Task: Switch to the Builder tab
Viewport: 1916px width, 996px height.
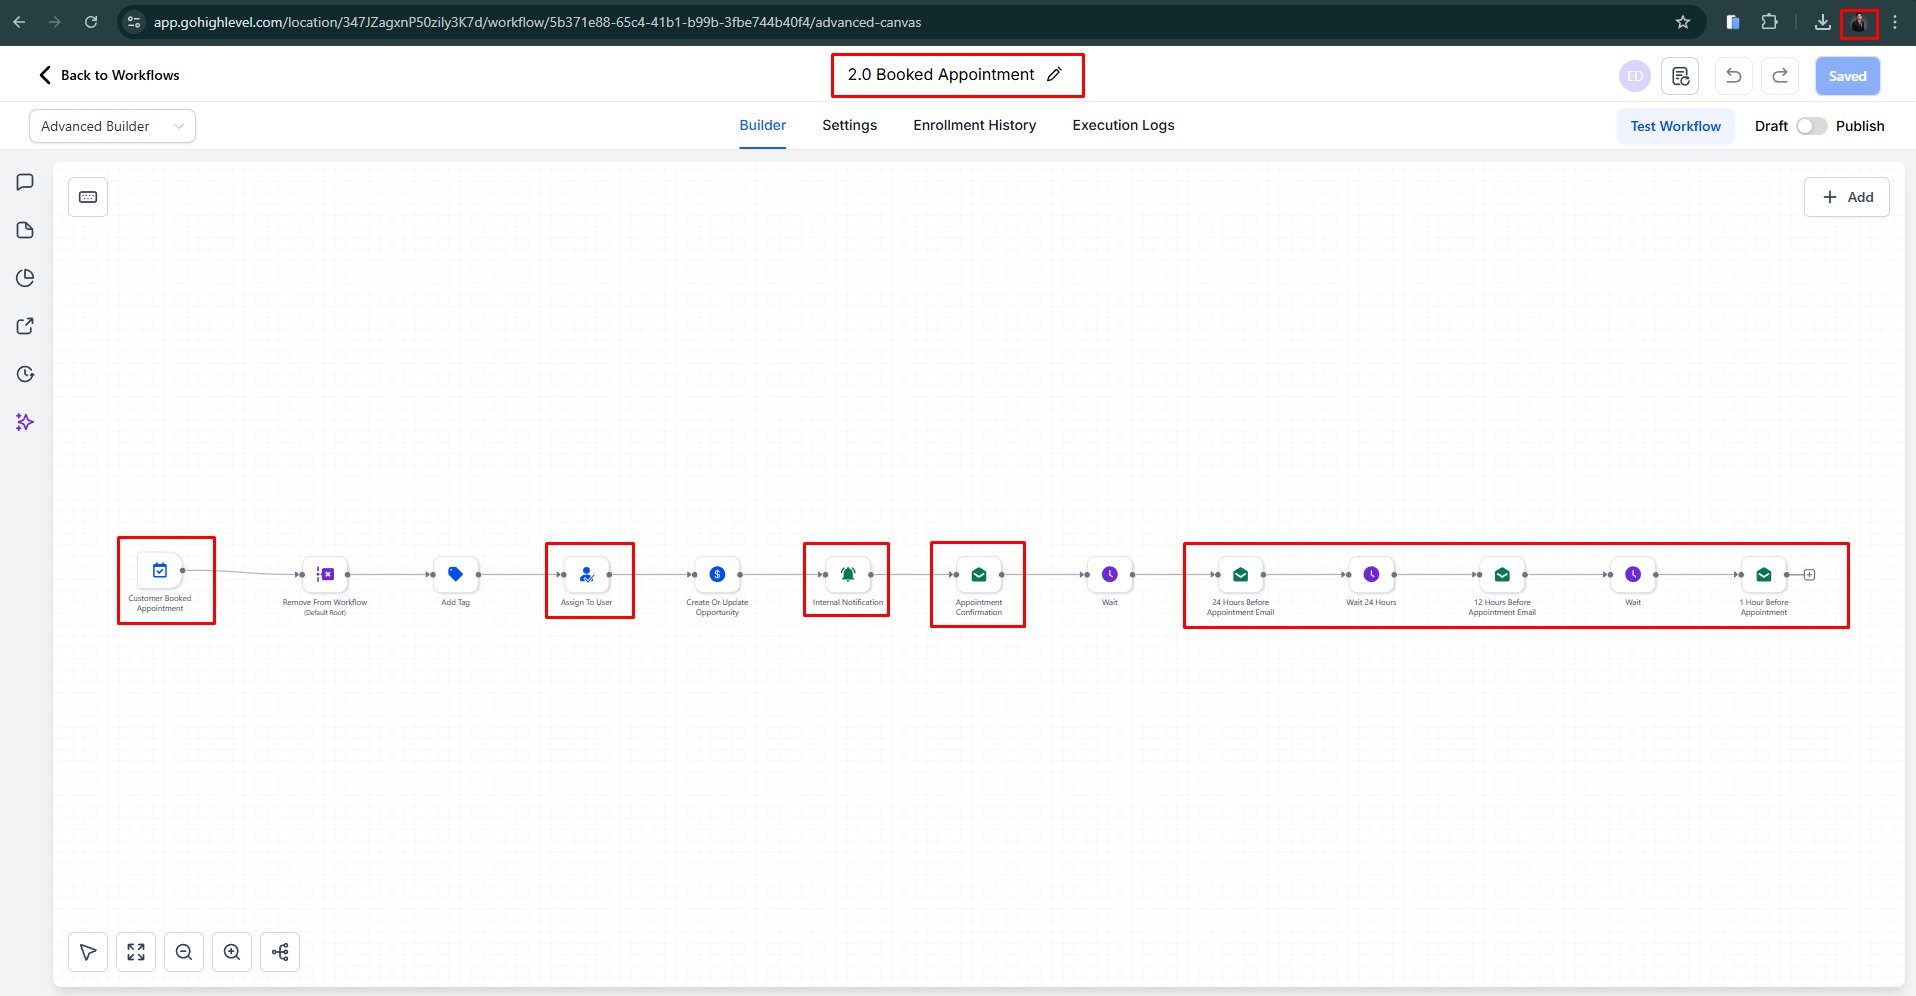Action: (x=763, y=125)
